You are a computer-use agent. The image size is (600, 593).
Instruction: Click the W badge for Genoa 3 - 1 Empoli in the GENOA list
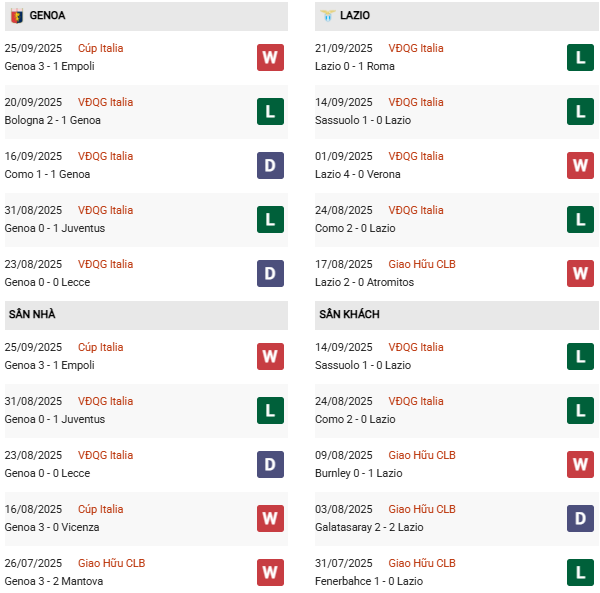(270, 57)
